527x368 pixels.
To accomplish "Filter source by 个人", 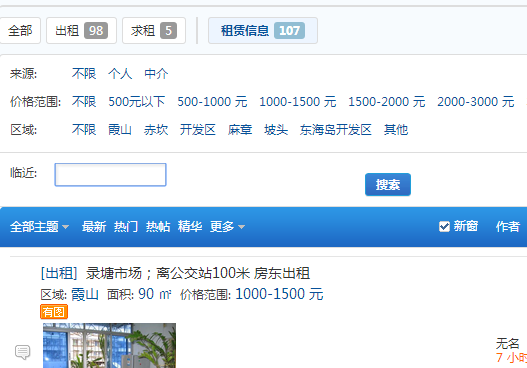I will [120, 74].
